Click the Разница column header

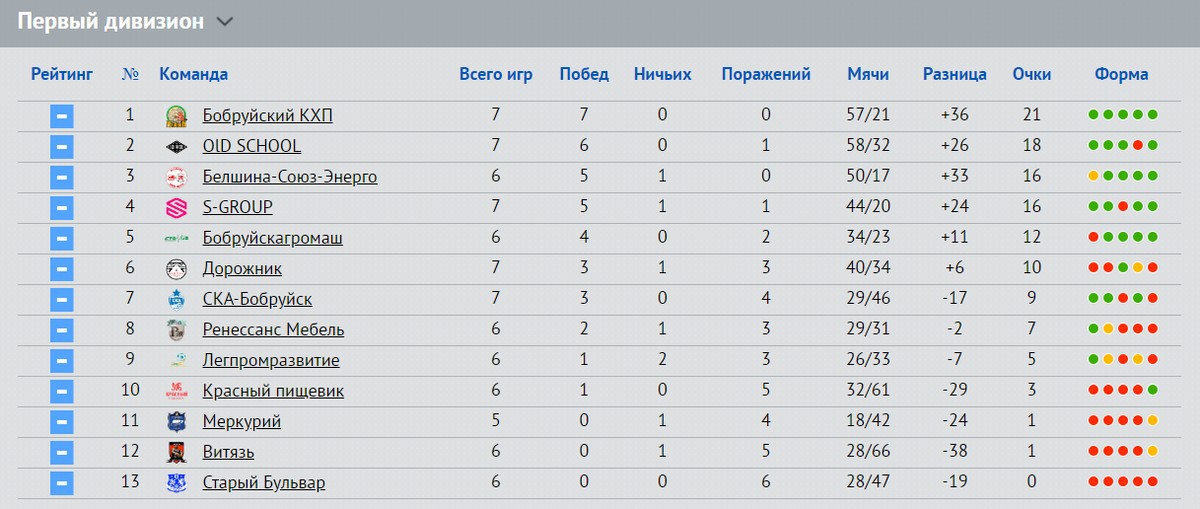pos(955,74)
